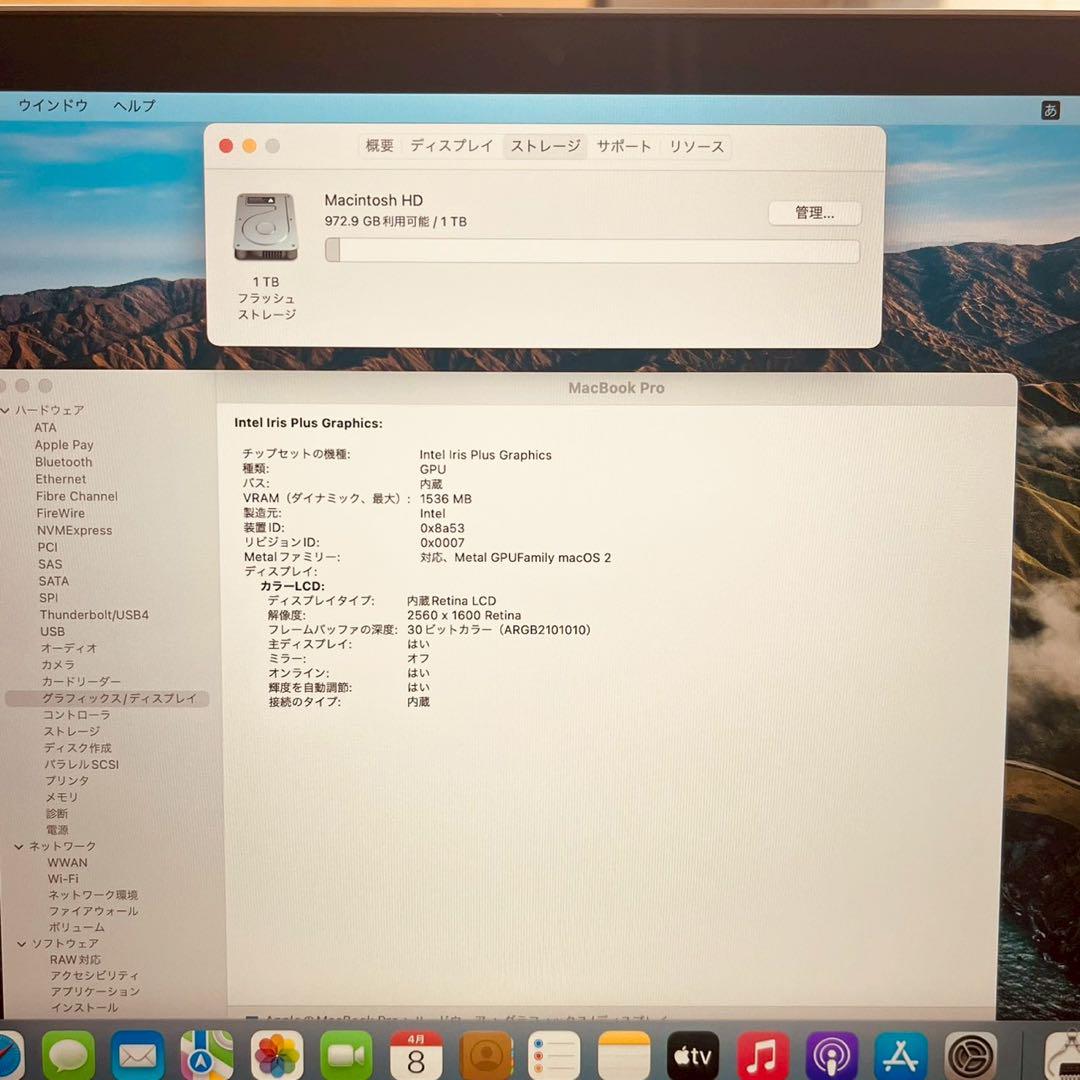Select ネットワーク環境 in the sidebar

93,895
